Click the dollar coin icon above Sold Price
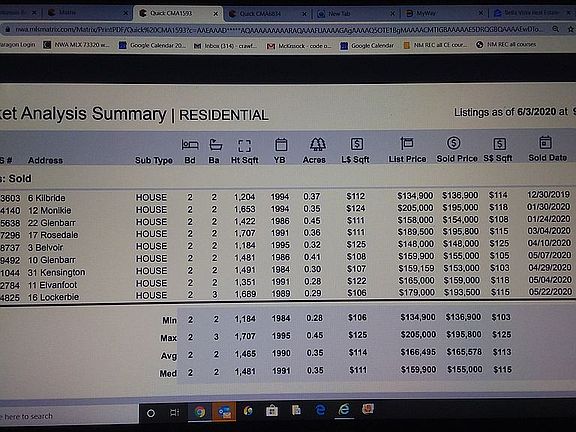This screenshot has width=576, height=432. 454,143
